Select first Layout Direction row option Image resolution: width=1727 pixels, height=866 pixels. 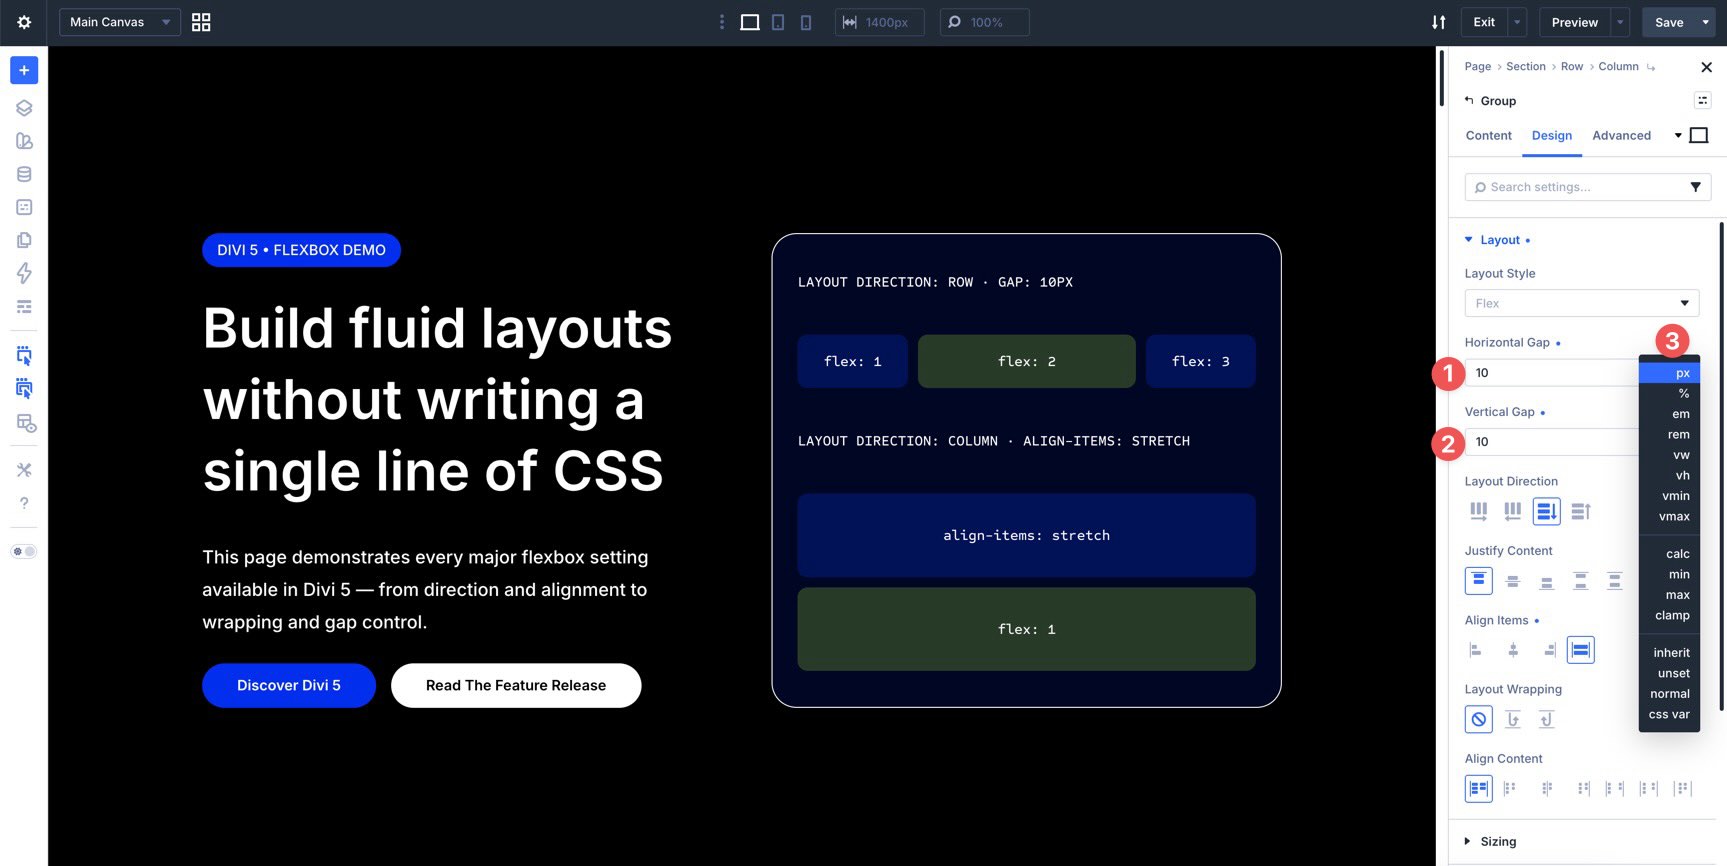(1478, 511)
